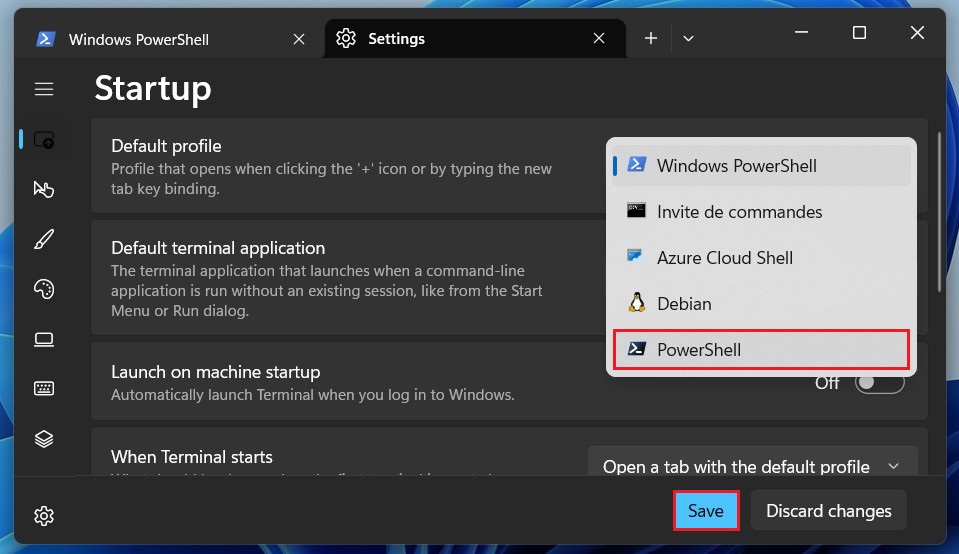Screen dimensions: 959x554
Task: Switch to the Settings tab
Action: [x=475, y=39]
